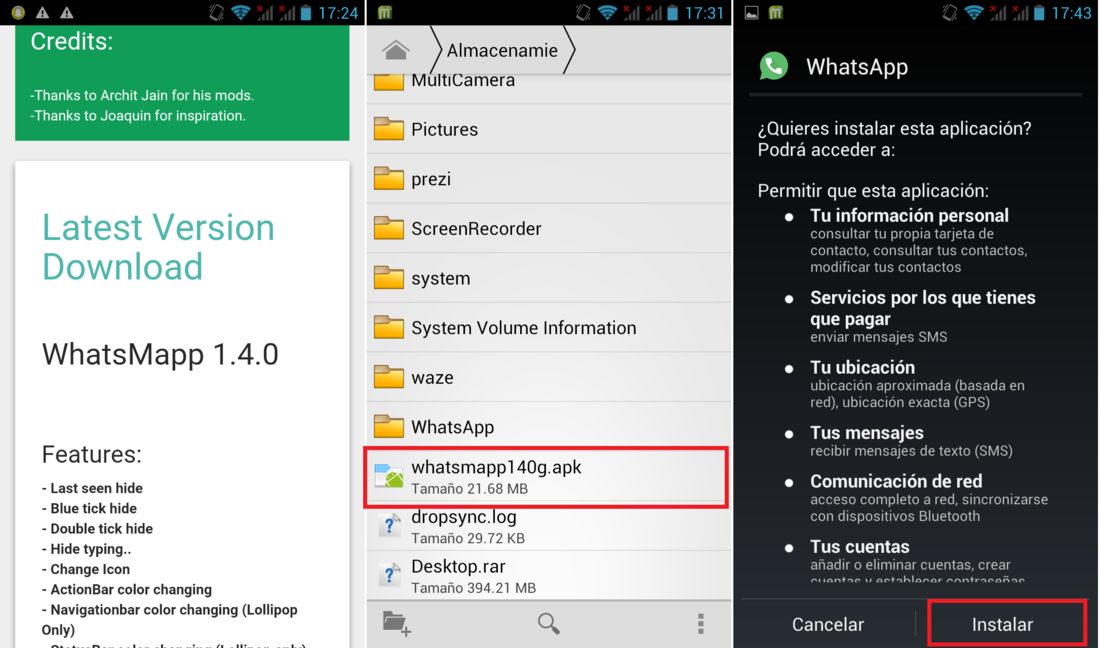Select whatsmapp140g.apk file
The height and width of the screenshot is (648, 1100).
click(x=546, y=477)
